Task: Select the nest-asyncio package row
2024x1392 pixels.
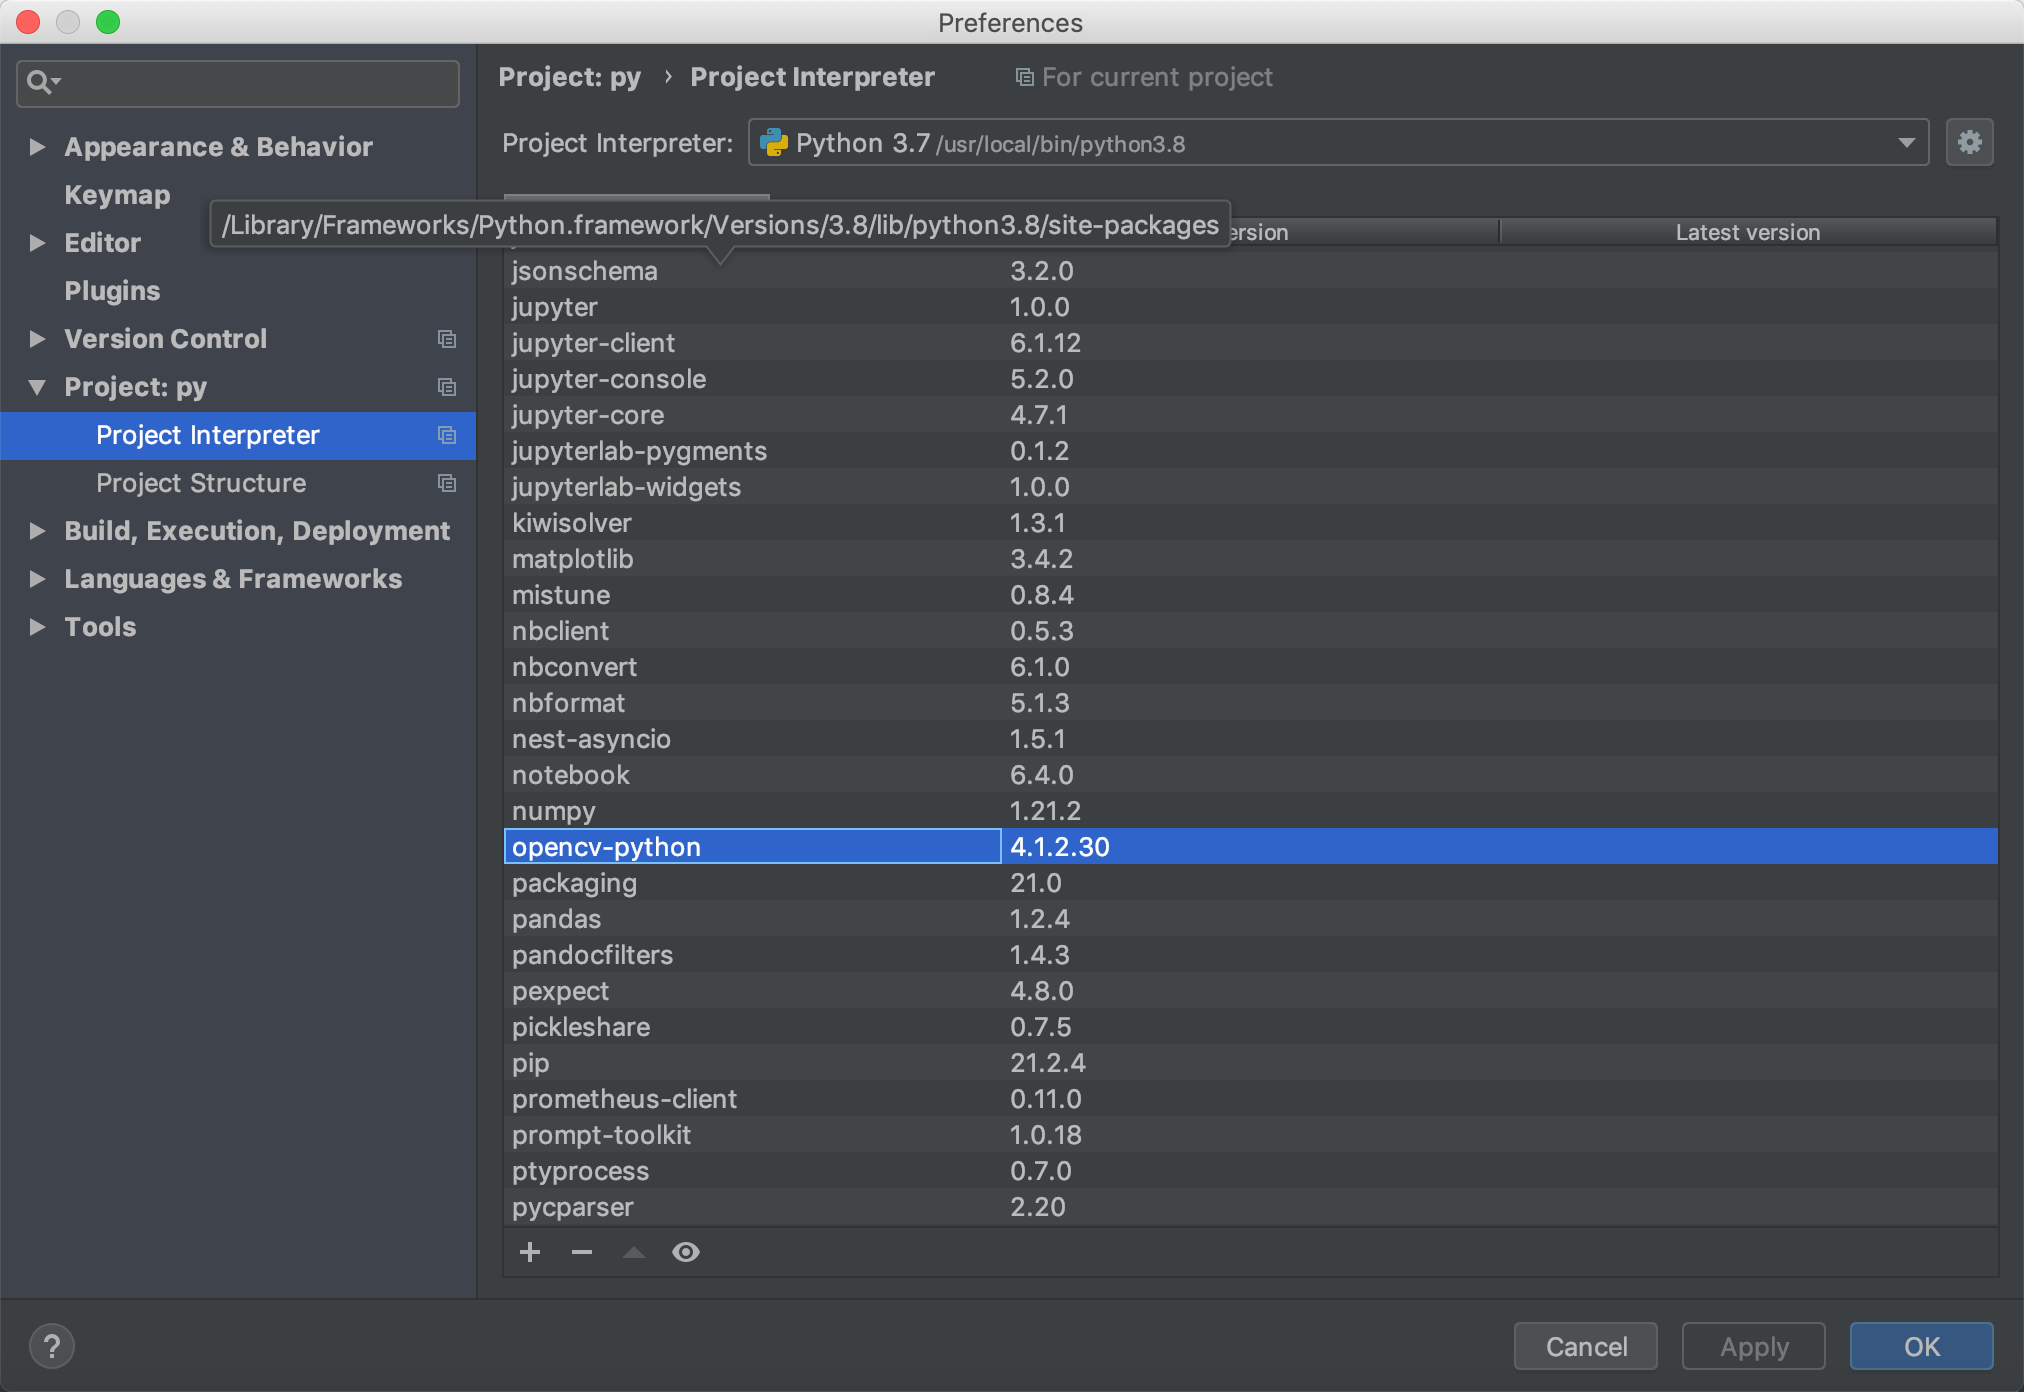Action: click(1250, 739)
